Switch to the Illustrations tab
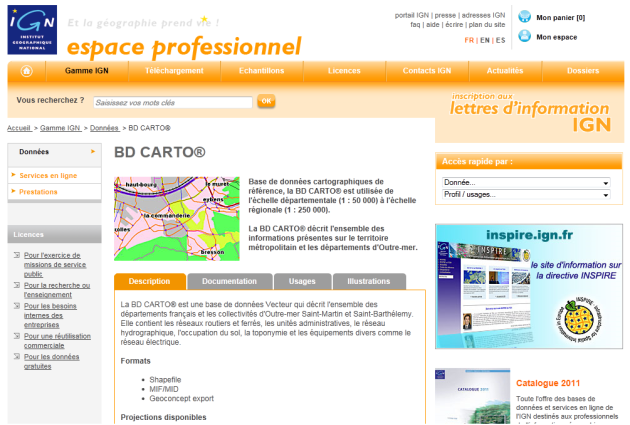Viewport: 630px width, 425px height. (369, 282)
